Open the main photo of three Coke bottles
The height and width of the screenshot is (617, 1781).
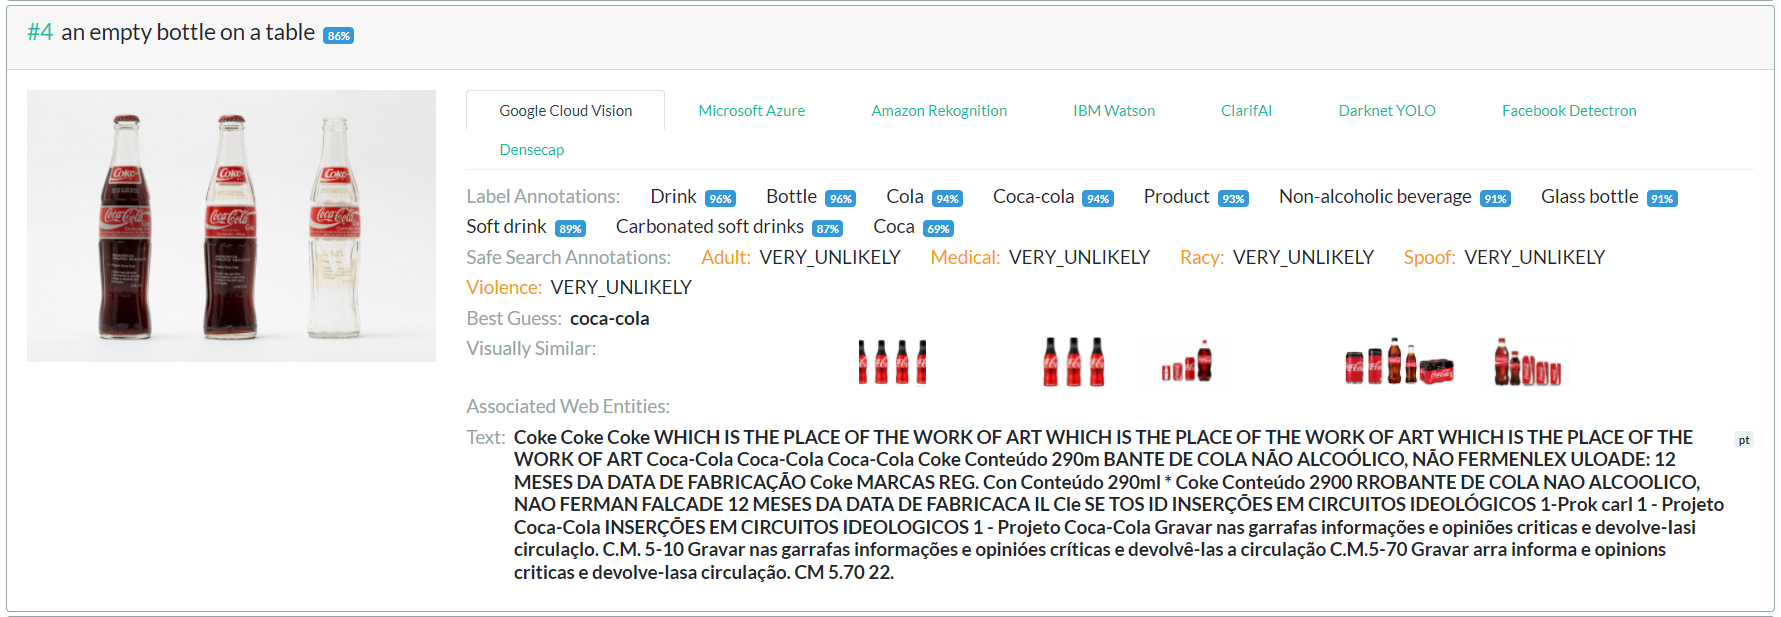[231, 226]
